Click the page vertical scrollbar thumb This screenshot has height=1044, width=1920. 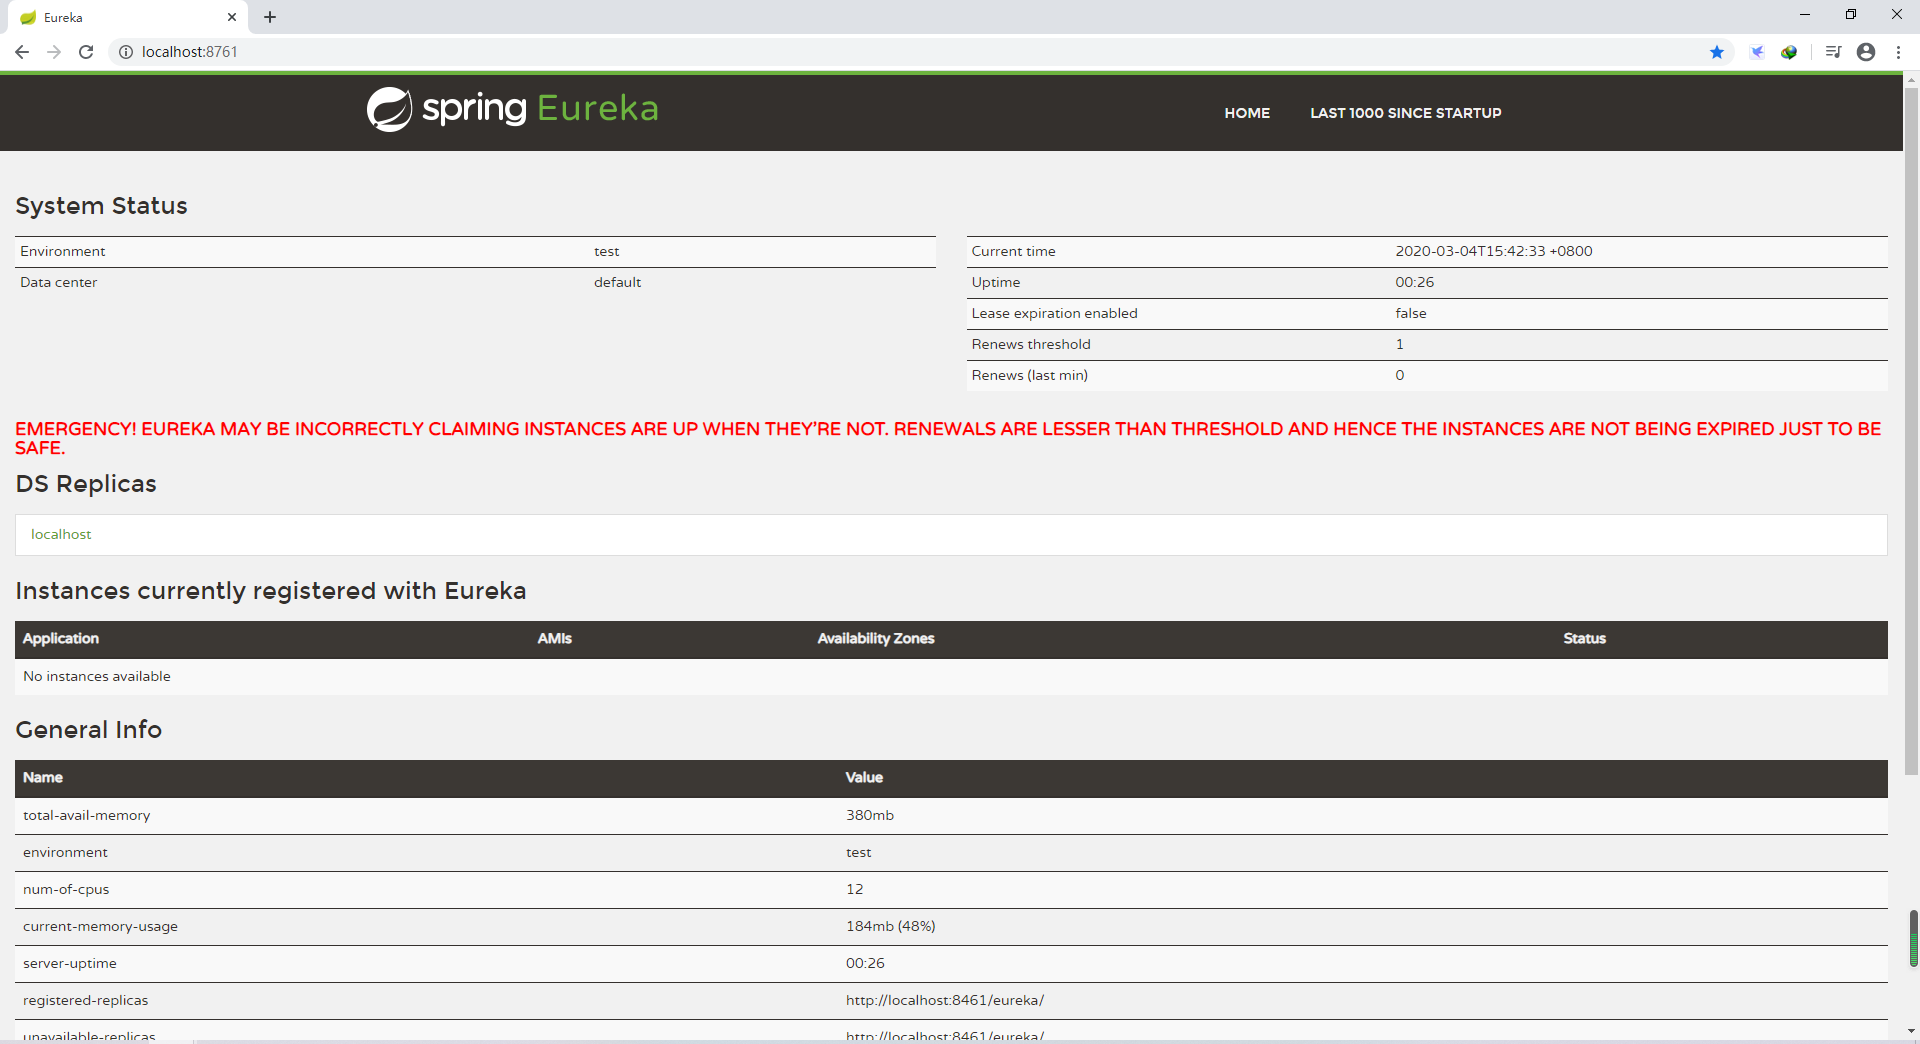1911,430
